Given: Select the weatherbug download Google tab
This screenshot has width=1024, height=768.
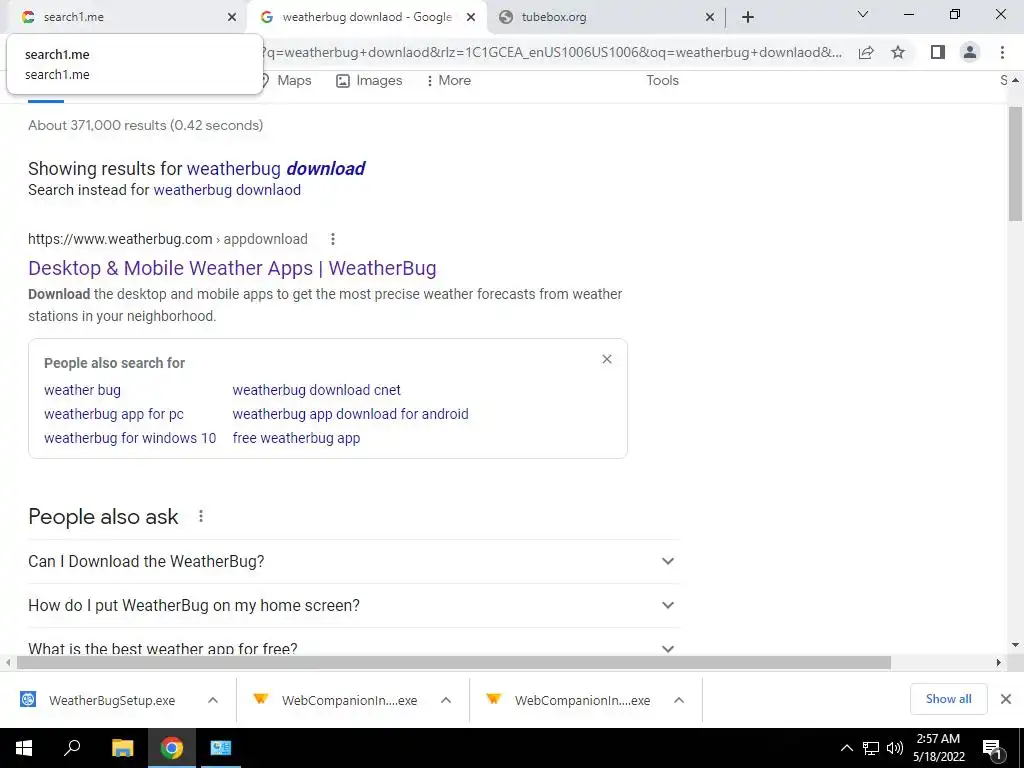Looking at the screenshot, I should (x=366, y=17).
